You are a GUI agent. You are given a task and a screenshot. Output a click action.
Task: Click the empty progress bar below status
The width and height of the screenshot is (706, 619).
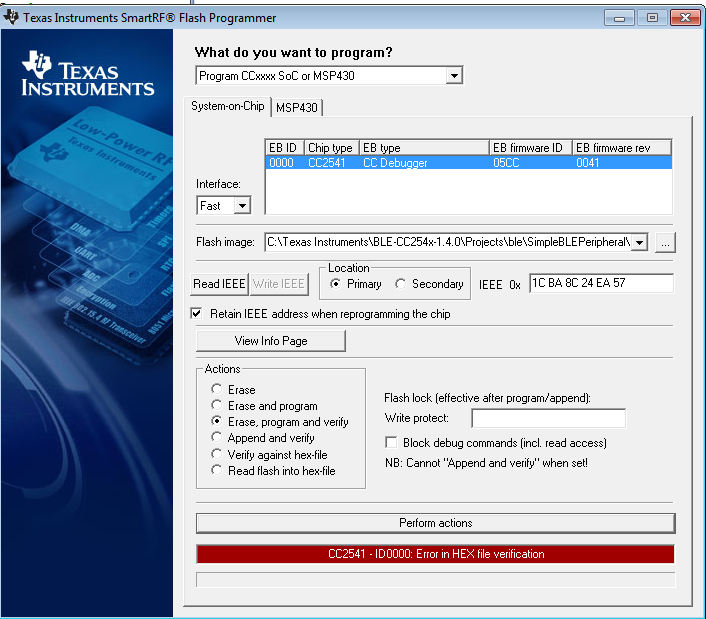[436, 580]
